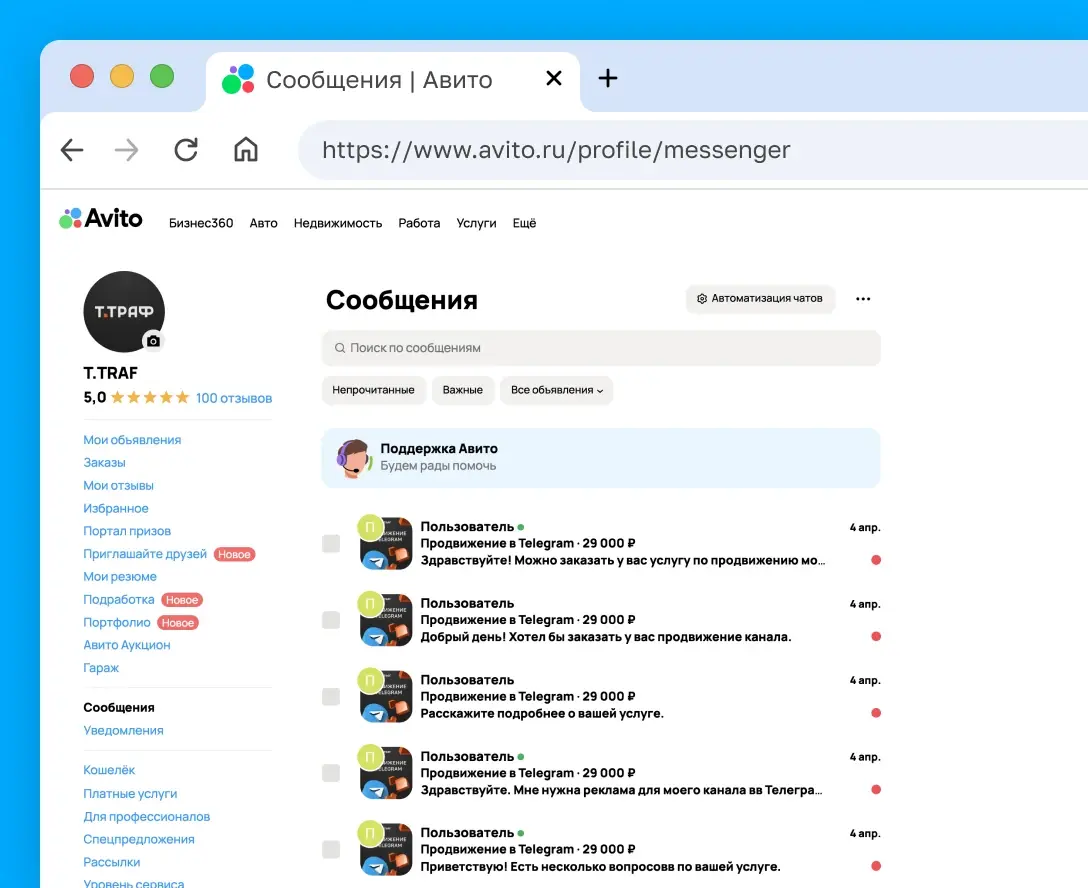
Task: Open Услуги category
Action: click(x=477, y=223)
